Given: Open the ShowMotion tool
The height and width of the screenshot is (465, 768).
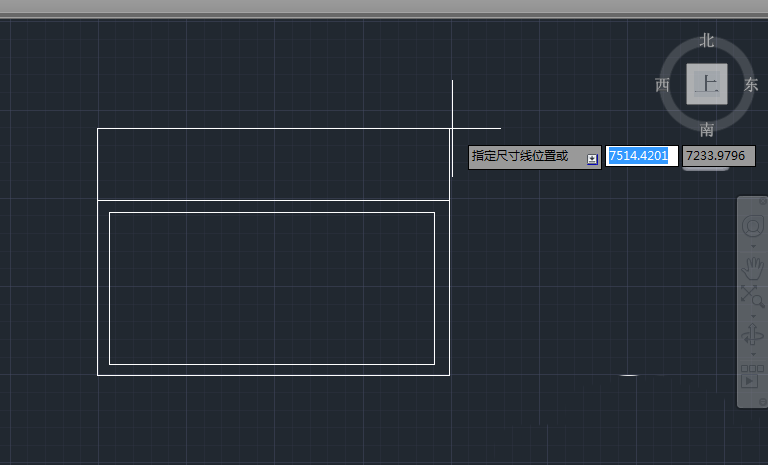Looking at the screenshot, I should coord(752,376).
